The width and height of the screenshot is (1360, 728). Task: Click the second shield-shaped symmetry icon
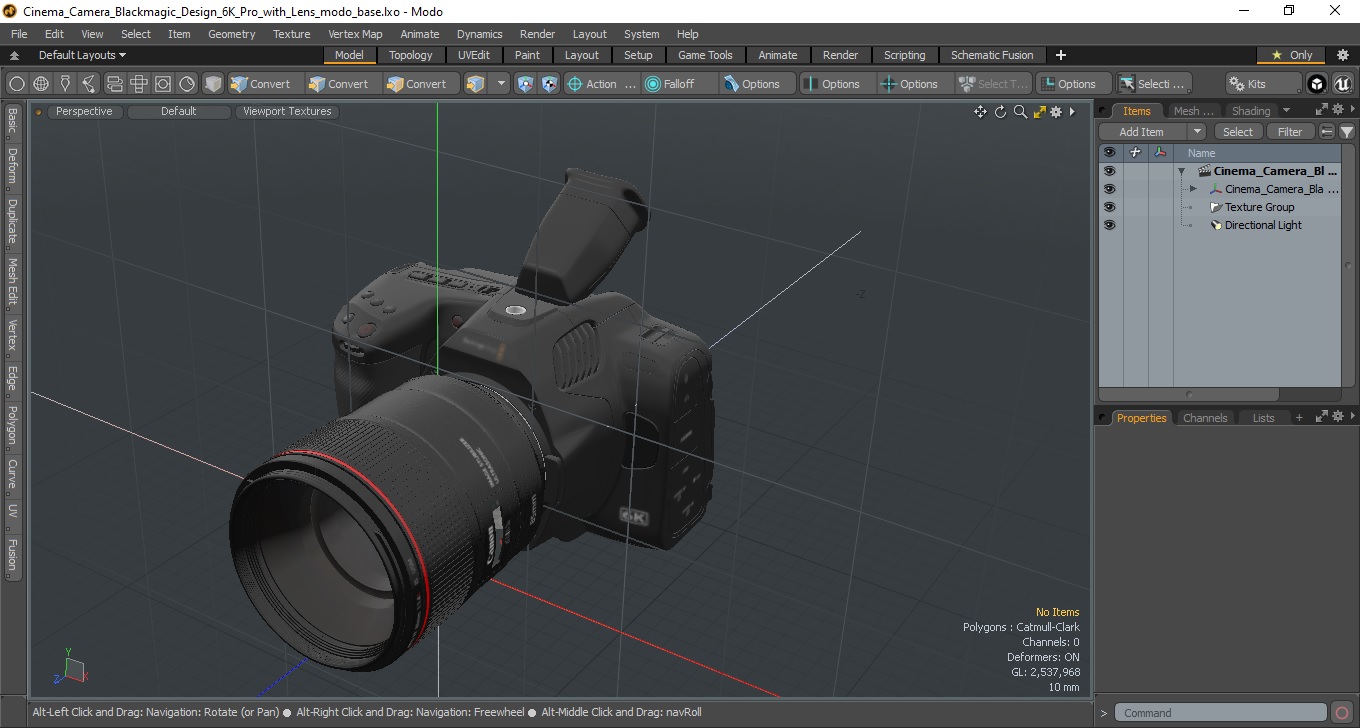[549, 84]
